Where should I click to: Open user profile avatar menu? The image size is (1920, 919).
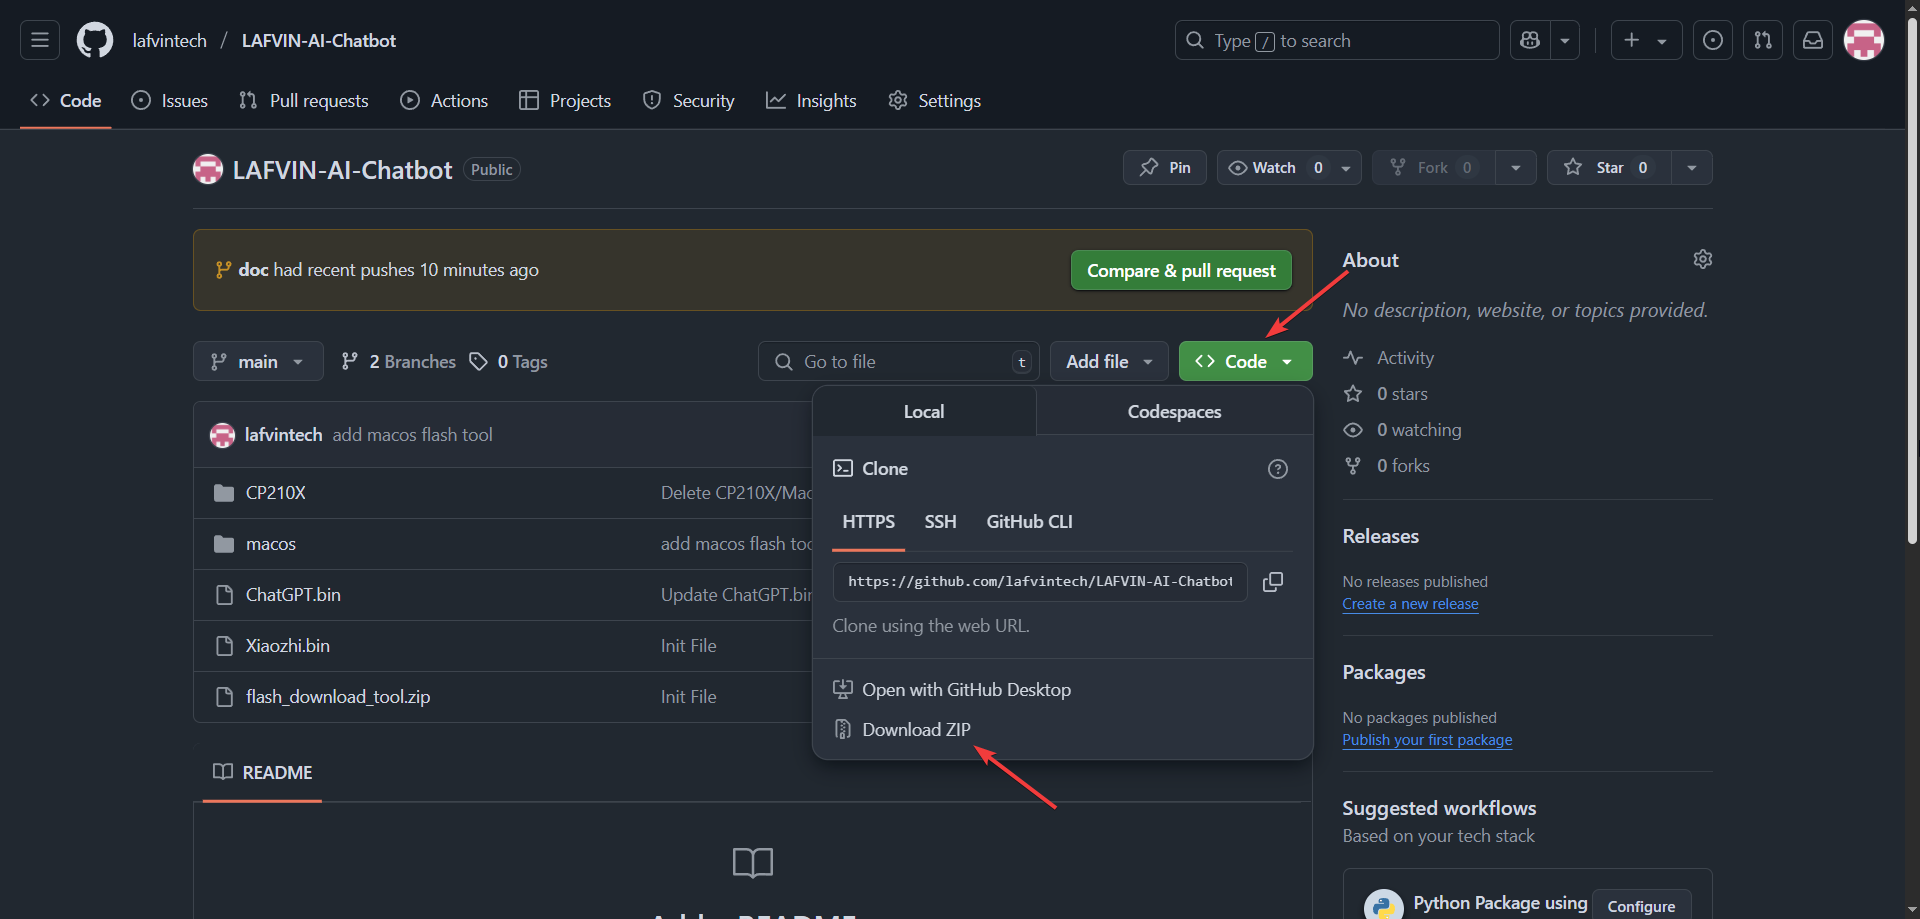tap(1864, 40)
